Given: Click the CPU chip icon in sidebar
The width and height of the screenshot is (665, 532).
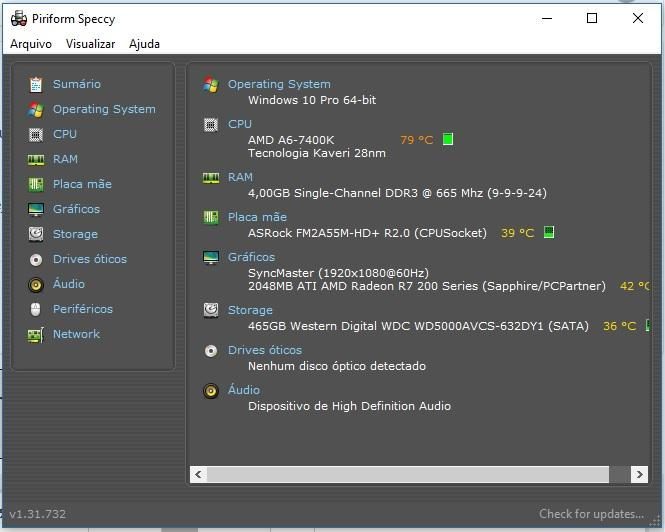Looking at the screenshot, I should click(36, 134).
